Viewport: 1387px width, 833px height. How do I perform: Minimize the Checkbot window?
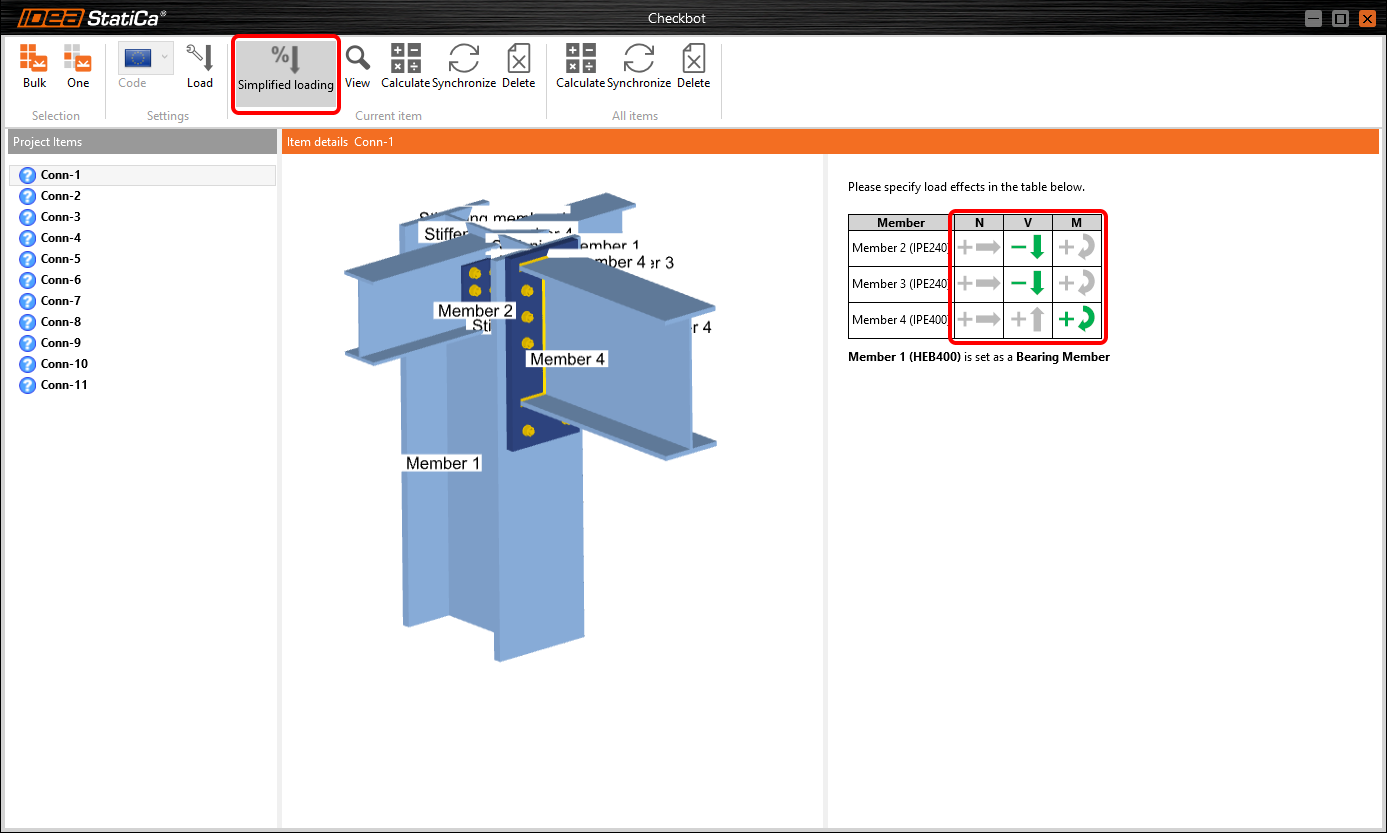point(1313,19)
